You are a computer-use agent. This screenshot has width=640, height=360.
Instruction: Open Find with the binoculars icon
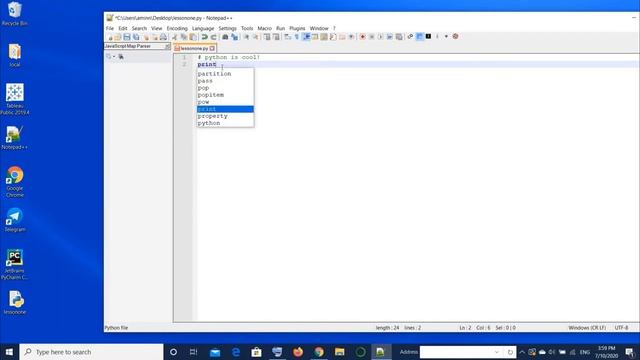[x=225, y=37]
